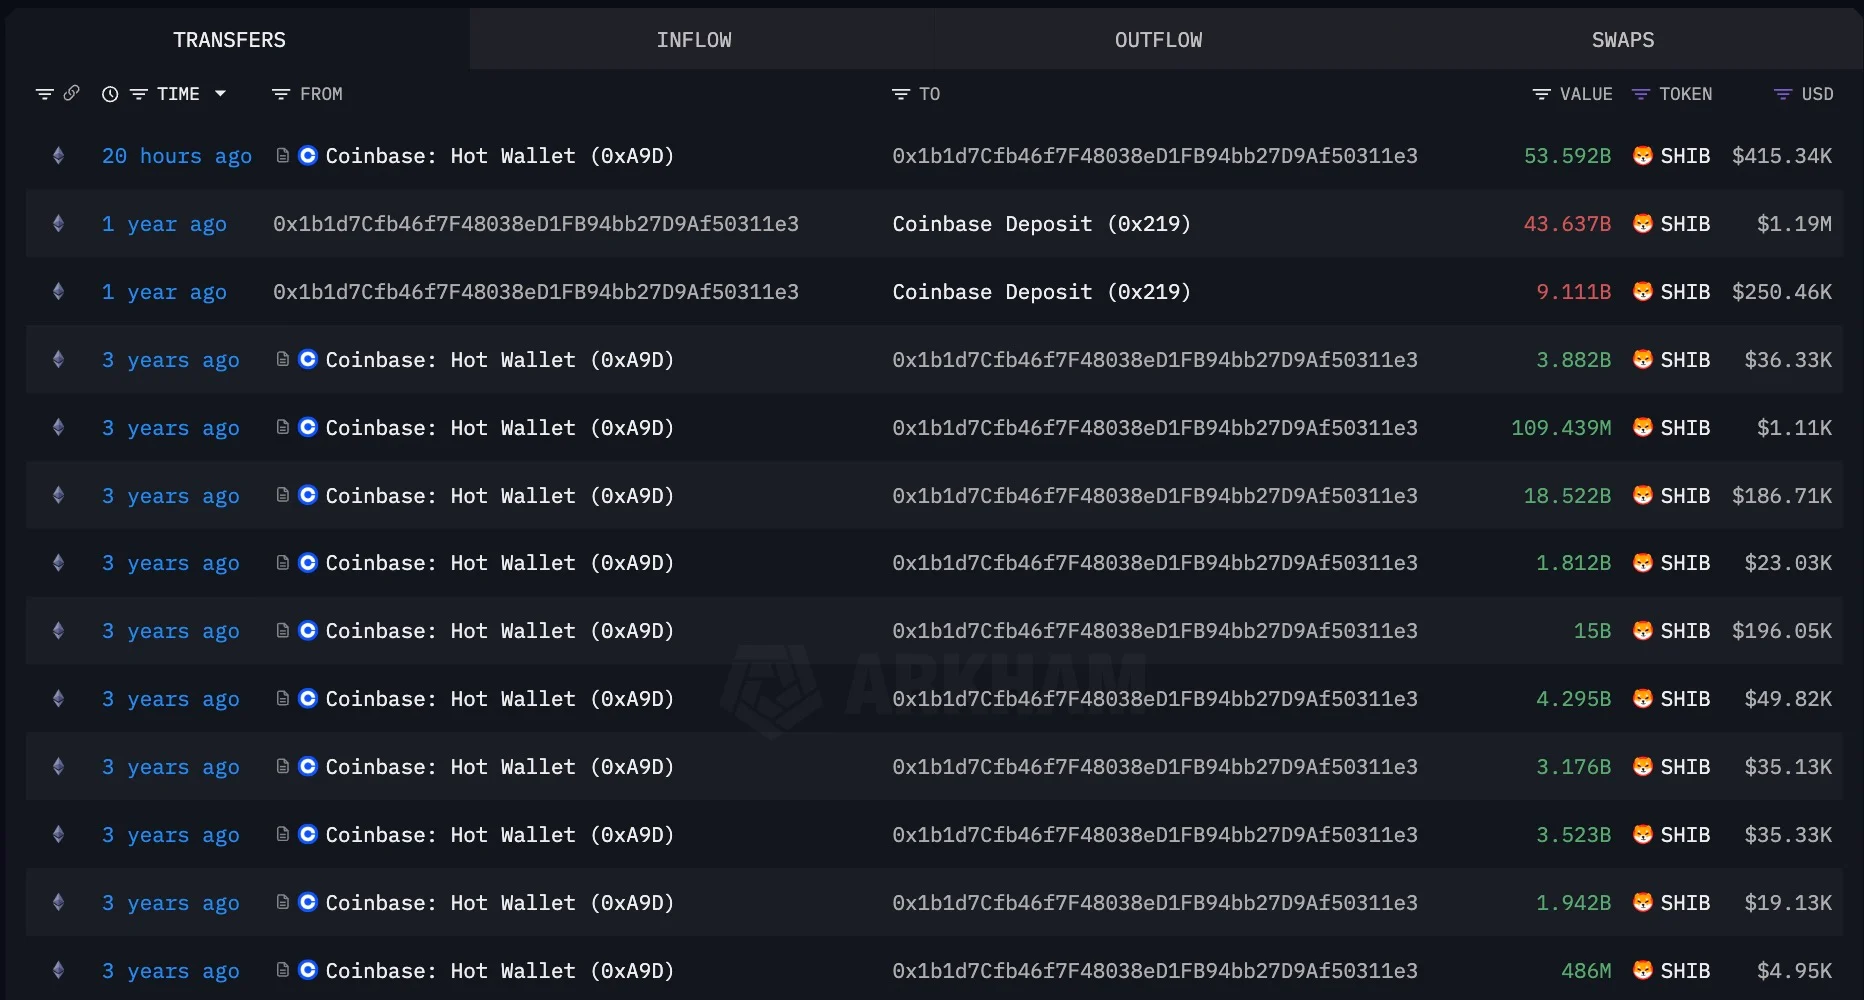Open the VALUE column filter icon
This screenshot has height=1000, width=1864.
[1541, 94]
